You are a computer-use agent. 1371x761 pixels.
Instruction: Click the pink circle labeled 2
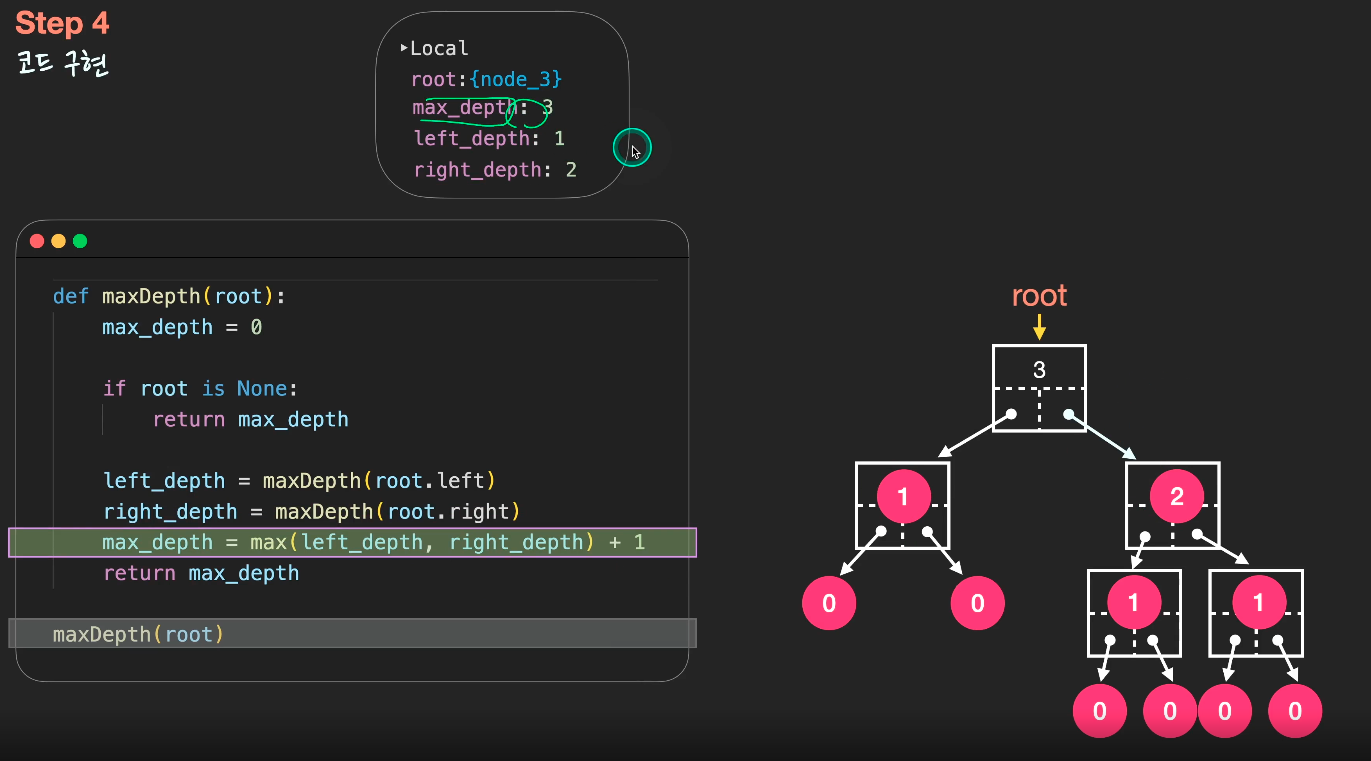point(1176,497)
